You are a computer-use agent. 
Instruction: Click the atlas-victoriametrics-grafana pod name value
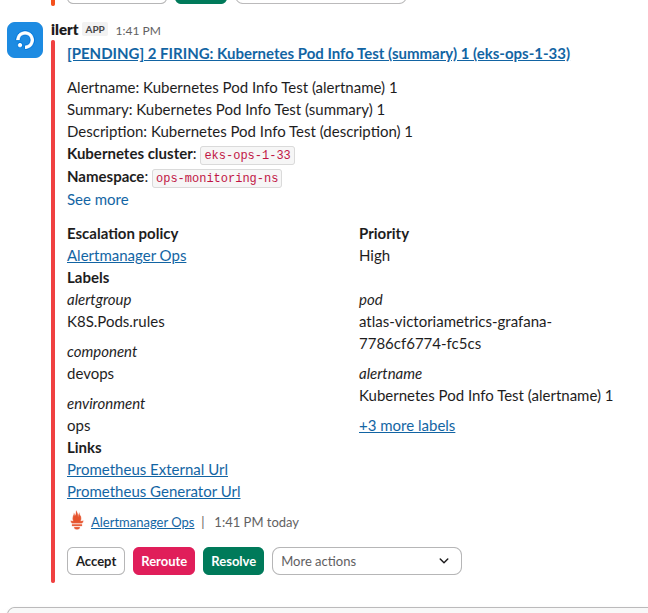455,333
